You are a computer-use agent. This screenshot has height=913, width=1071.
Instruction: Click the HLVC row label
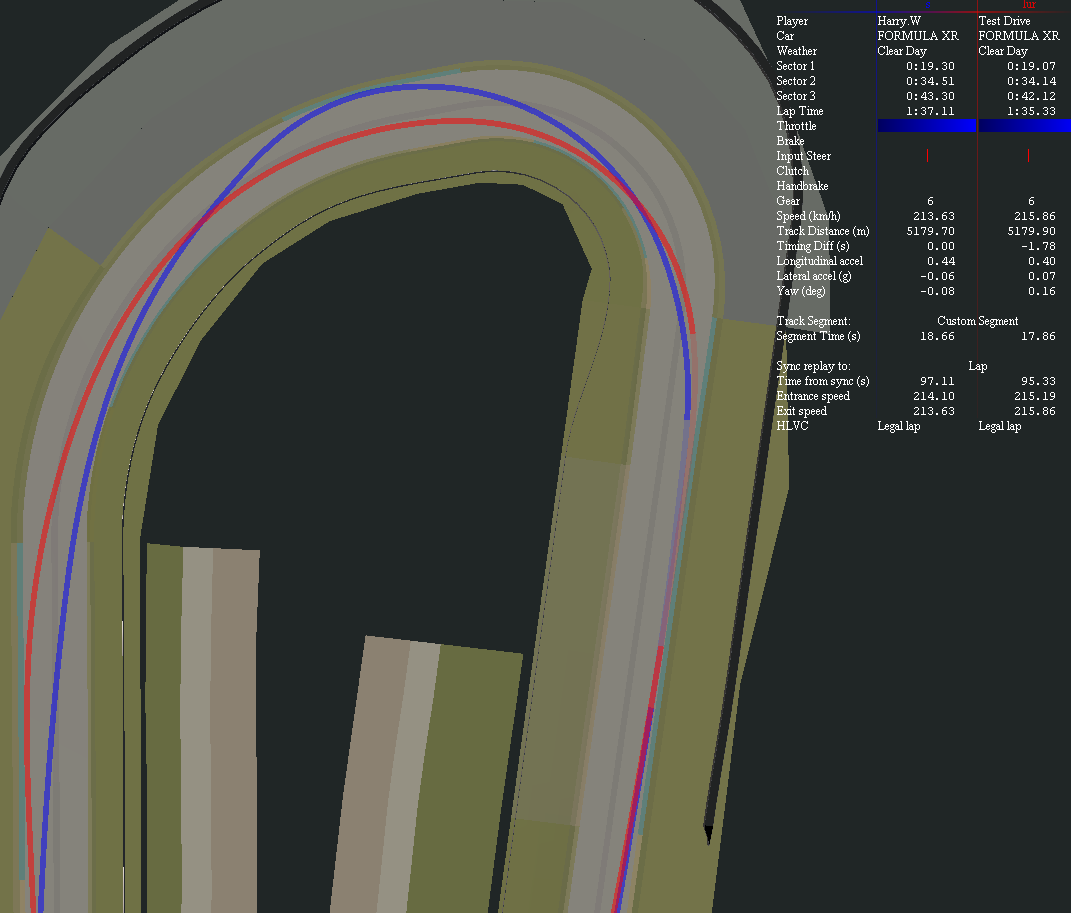(792, 426)
